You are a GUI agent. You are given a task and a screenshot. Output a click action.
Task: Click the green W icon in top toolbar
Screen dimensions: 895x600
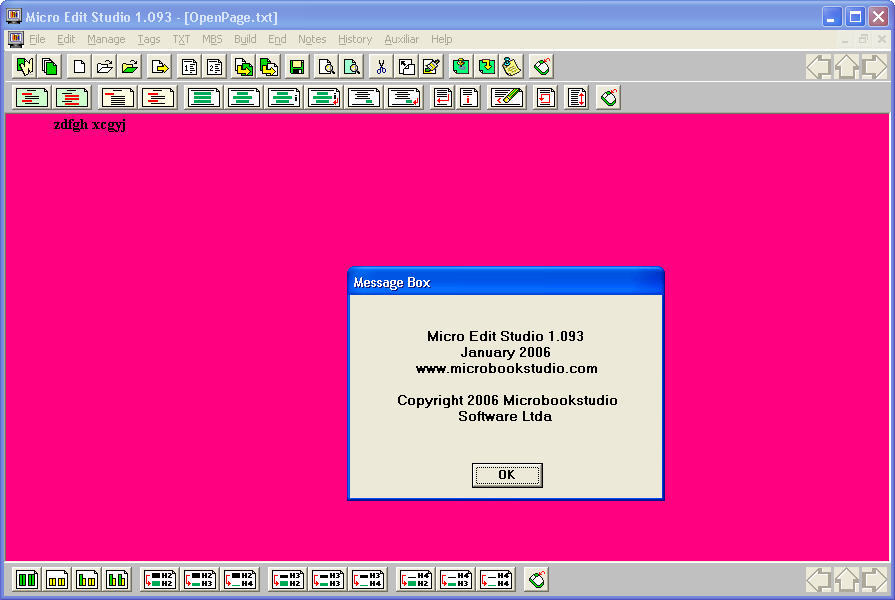click(x=25, y=67)
